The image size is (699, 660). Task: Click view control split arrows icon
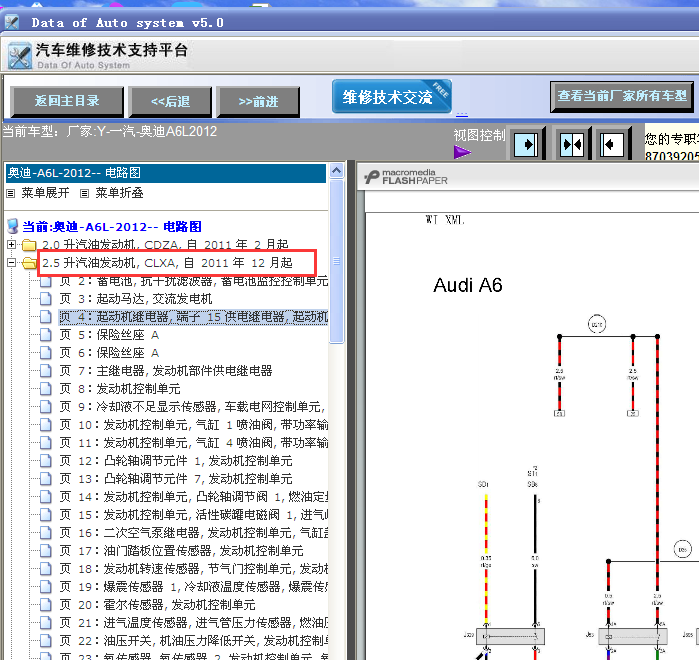point(572,144)
